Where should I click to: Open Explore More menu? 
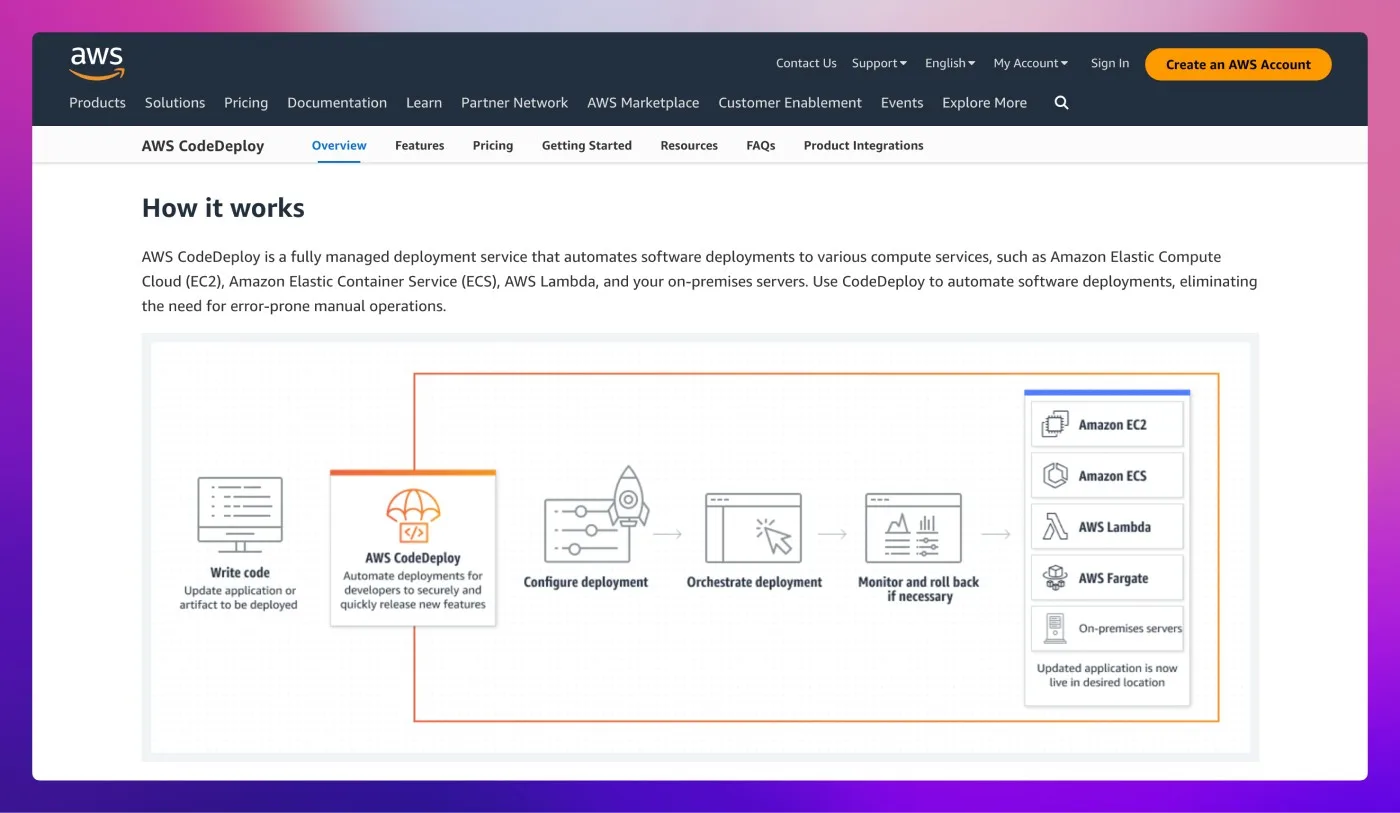click(984, 103)
